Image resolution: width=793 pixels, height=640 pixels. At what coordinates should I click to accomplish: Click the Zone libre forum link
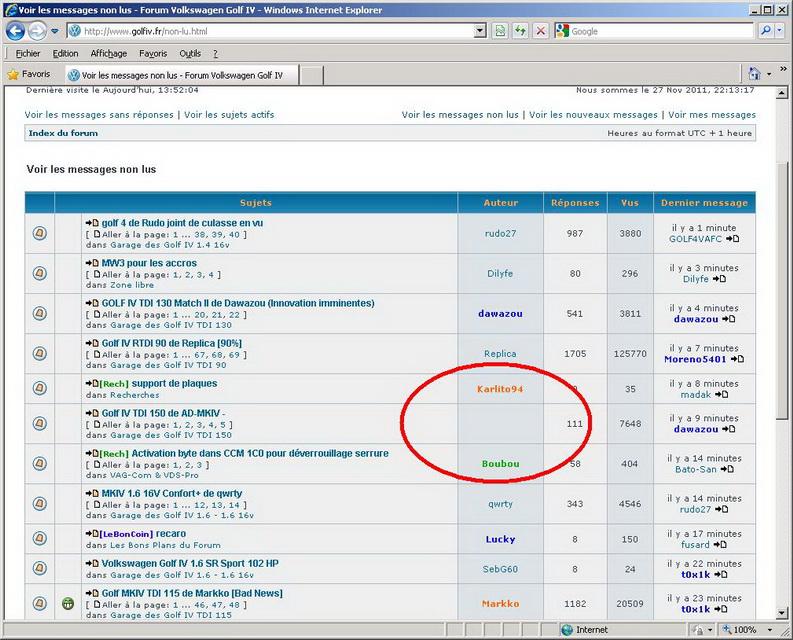click(x=132, y=285)
